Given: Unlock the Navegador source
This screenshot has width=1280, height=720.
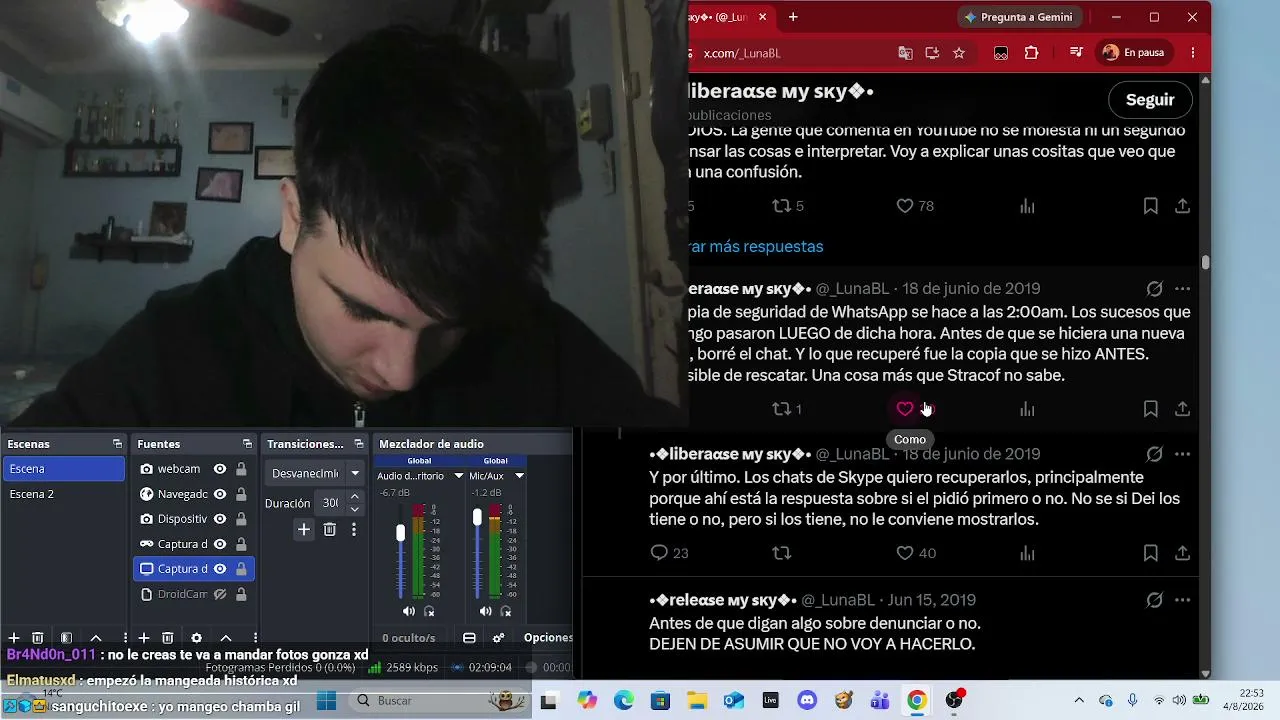Looking at the screenshot, I should pyautogui.click(x=241, y=494).
